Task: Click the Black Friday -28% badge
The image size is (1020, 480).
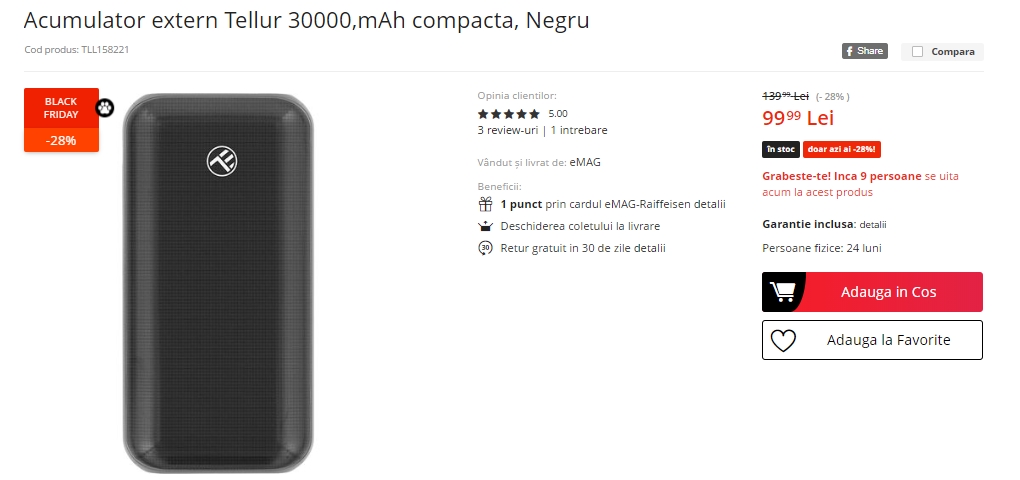Action: [61, 120]
